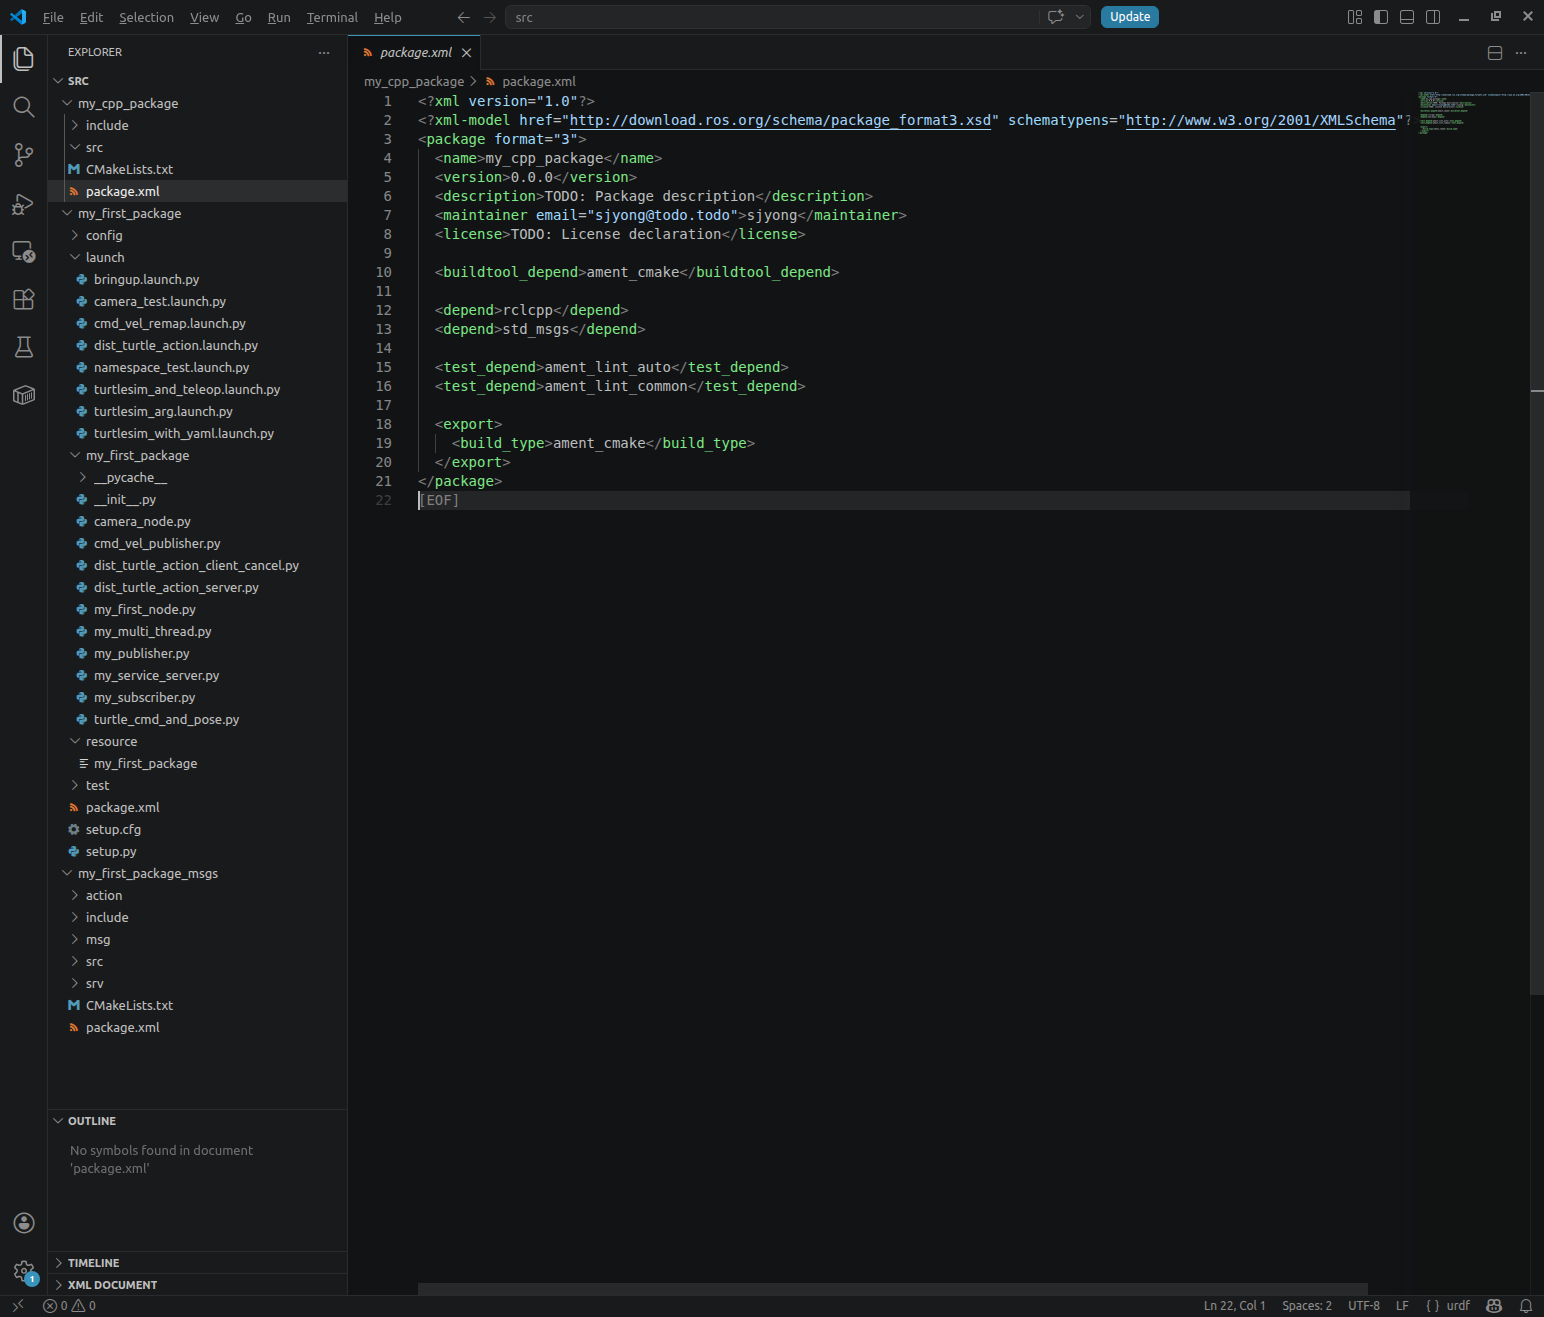The height and width of the screenshot is (1317, 1544).
Task: Show errors and warnings problems count
Action: pyautogui.click(x=70, y=1306)
